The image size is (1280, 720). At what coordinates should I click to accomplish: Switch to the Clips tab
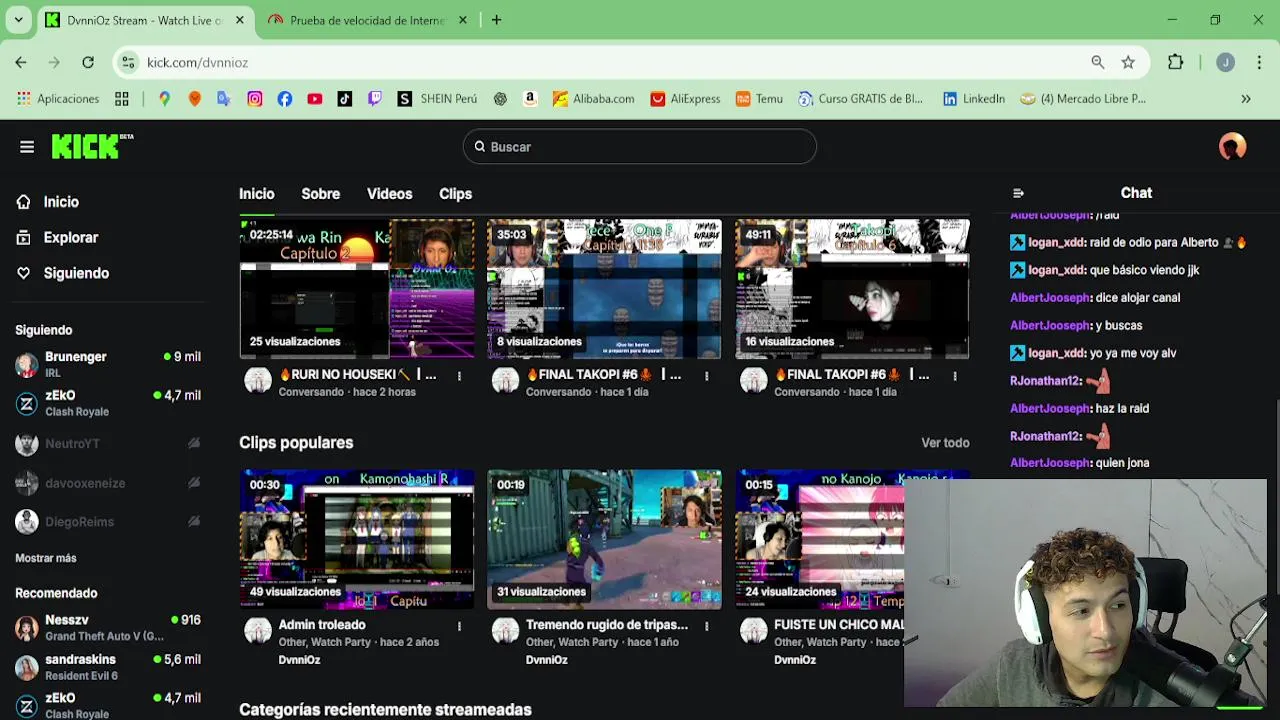click(x=455, y=194)
